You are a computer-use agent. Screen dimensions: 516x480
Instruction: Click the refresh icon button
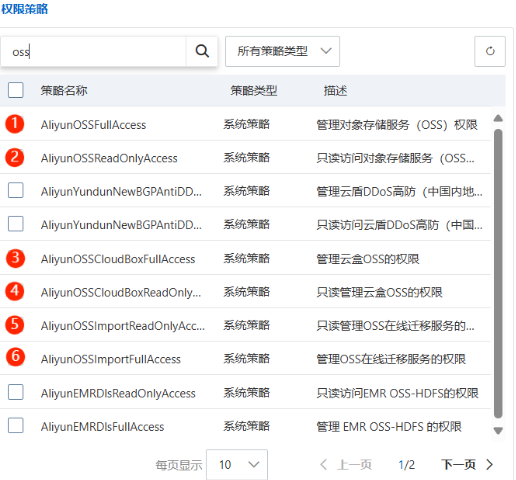[x=490, y=51]
